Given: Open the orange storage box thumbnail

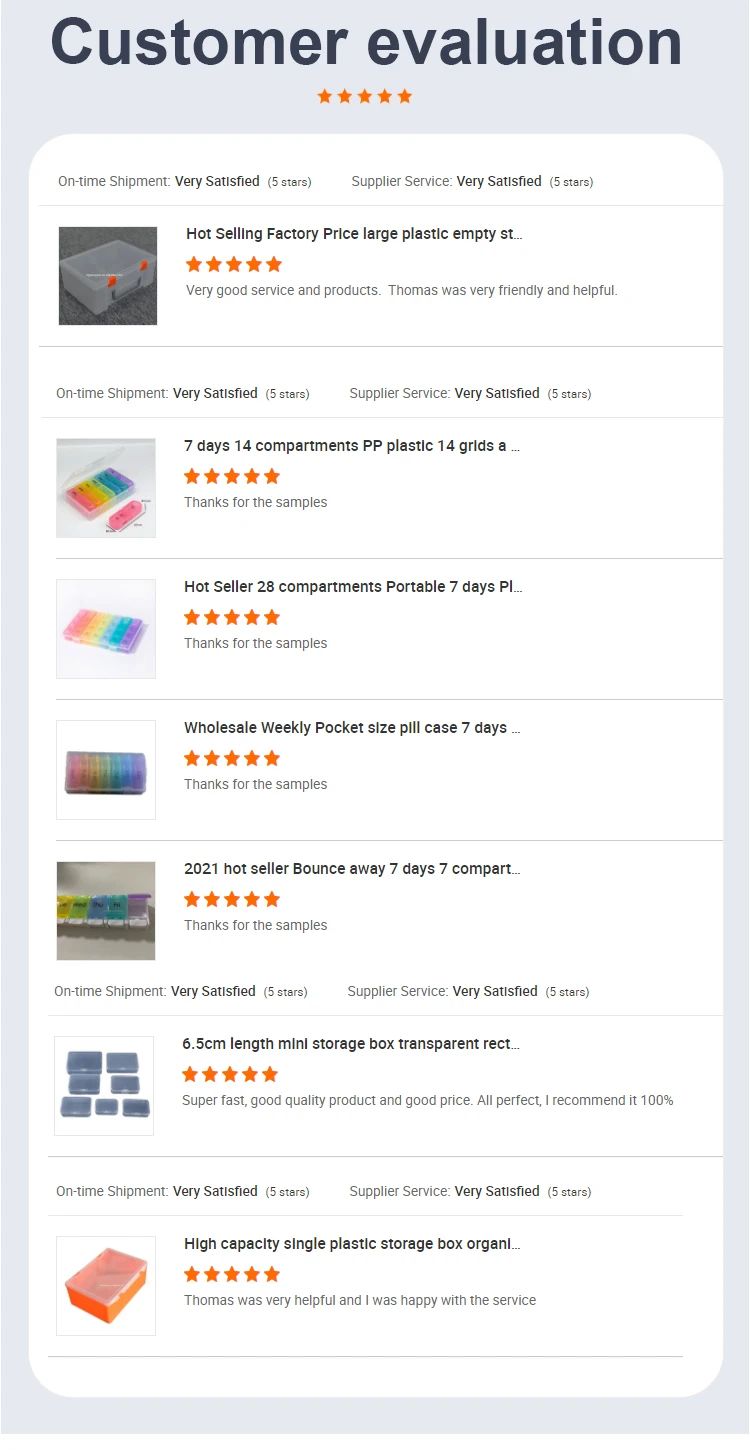Looking at the screenshot, I should (106, 1286).
